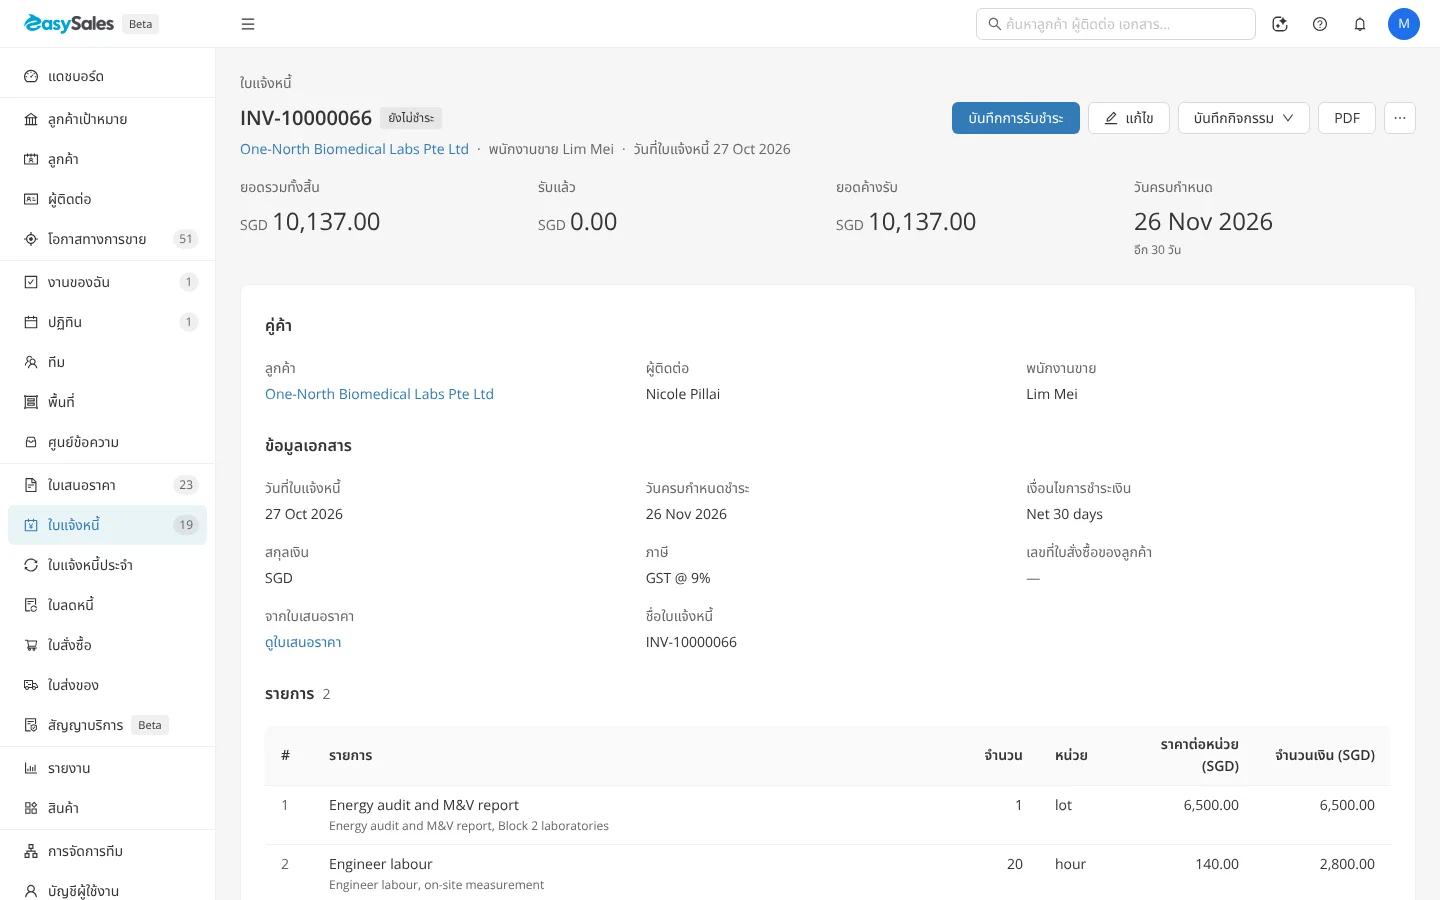Click the แก้ไข edit button

pyautogui.click(x=1129, y=118)
